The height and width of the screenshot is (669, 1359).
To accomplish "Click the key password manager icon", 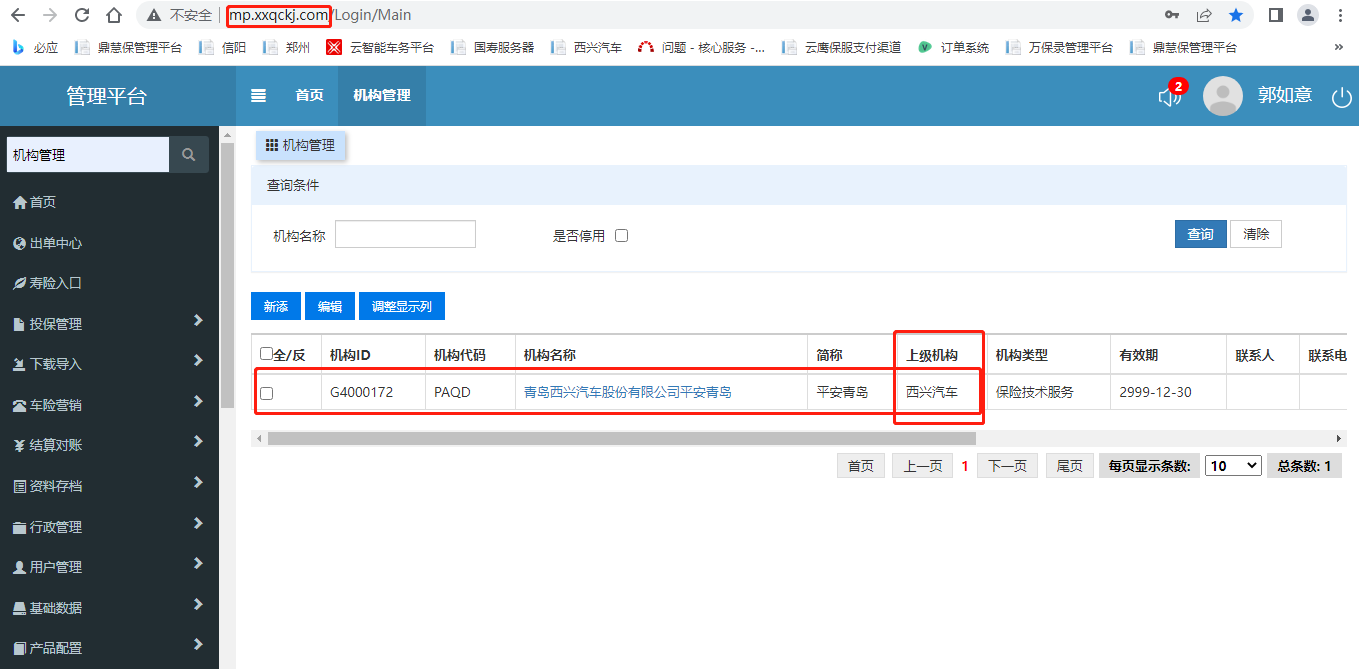I will (1172, 15).
